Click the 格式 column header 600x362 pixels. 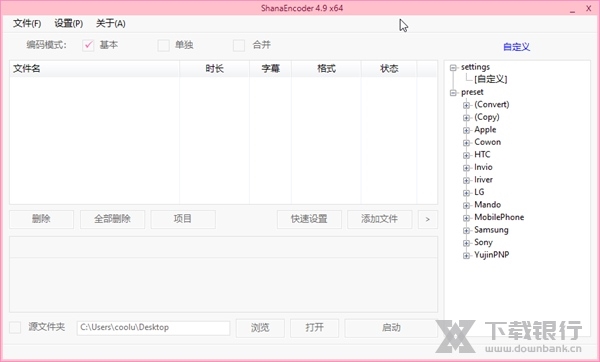click(x=326, y=69)
